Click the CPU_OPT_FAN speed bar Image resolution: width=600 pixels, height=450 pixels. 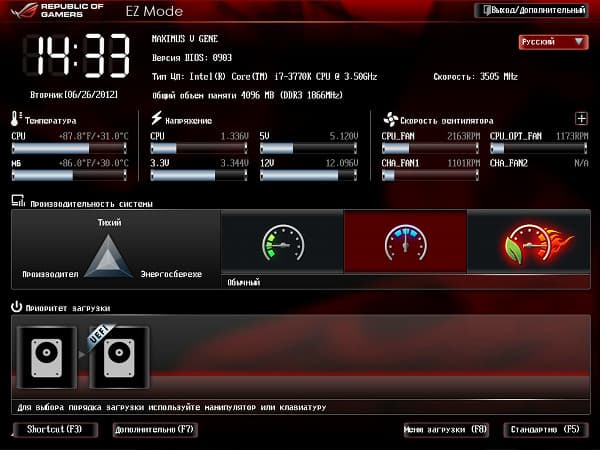coord(538,148)
